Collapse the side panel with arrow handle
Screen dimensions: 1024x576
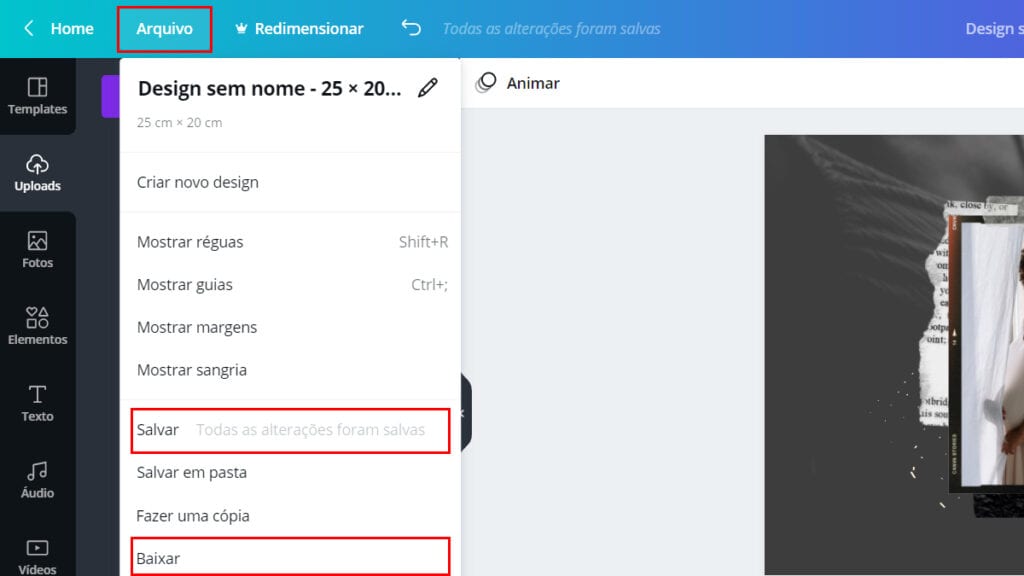466,413
